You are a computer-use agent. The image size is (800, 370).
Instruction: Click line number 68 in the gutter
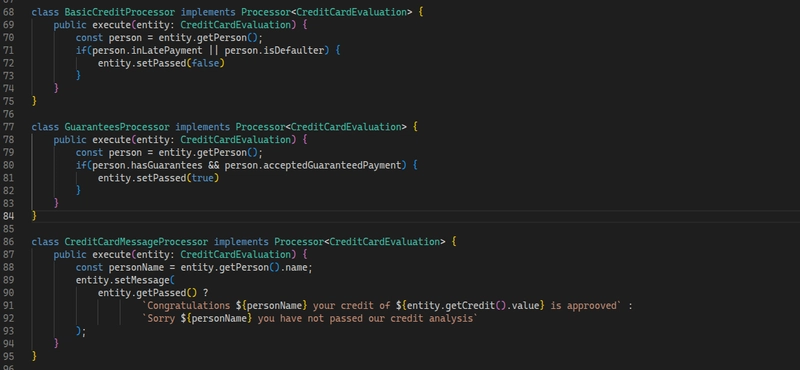9,12
